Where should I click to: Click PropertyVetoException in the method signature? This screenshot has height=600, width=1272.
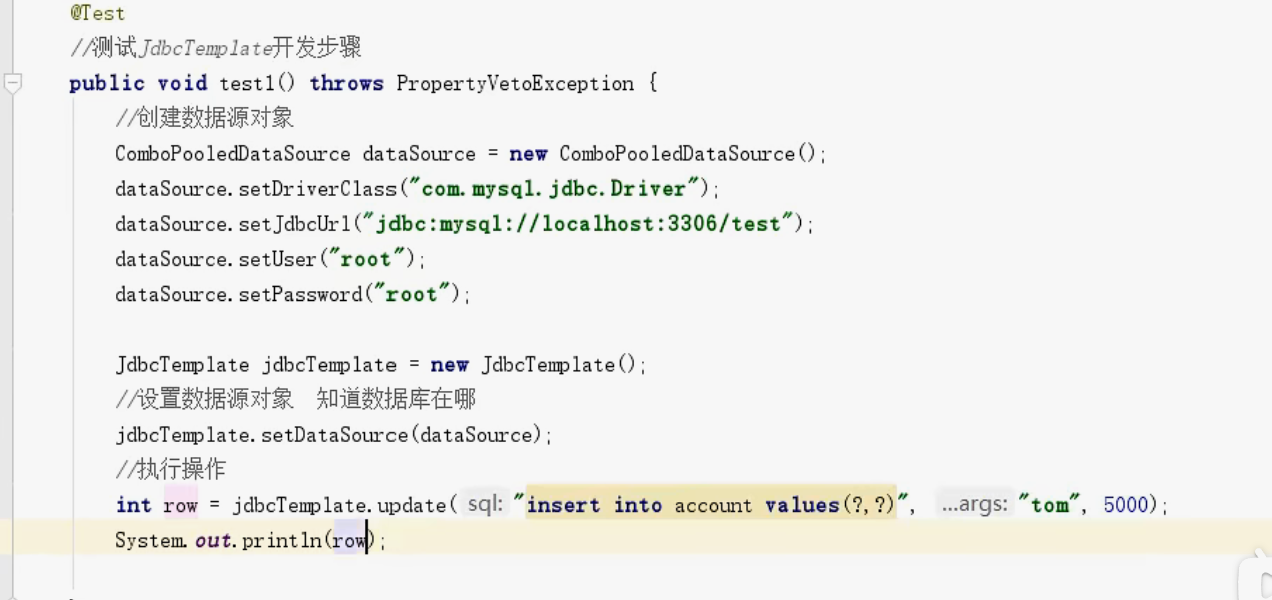(515, 84)
